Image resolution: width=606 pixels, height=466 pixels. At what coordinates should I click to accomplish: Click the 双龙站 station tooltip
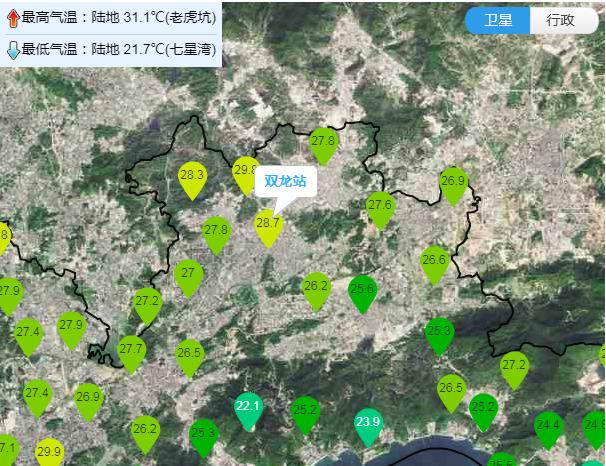tap(285, 181)
